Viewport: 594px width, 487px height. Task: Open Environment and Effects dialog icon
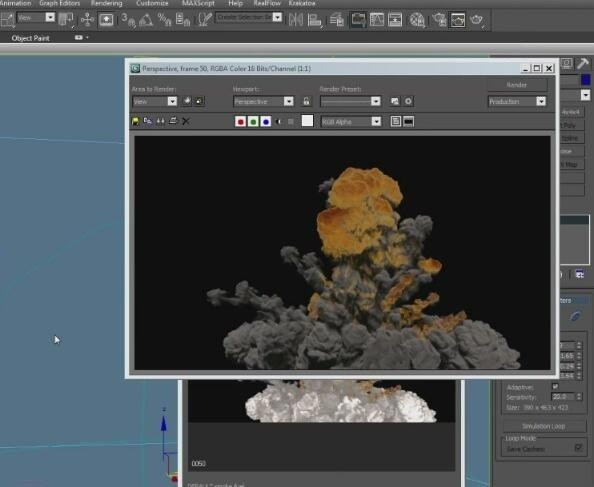408,101
